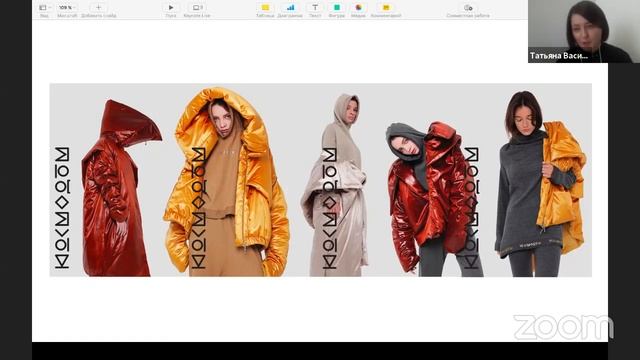Add a text box with the Text tool
The width and height of the screenshot is (640, 360).
[315, 7]
